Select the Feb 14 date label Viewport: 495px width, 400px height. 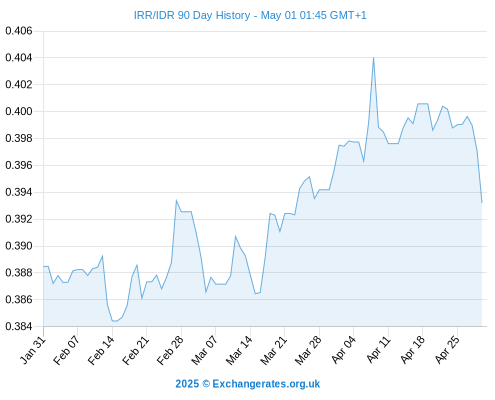point(101,350)
